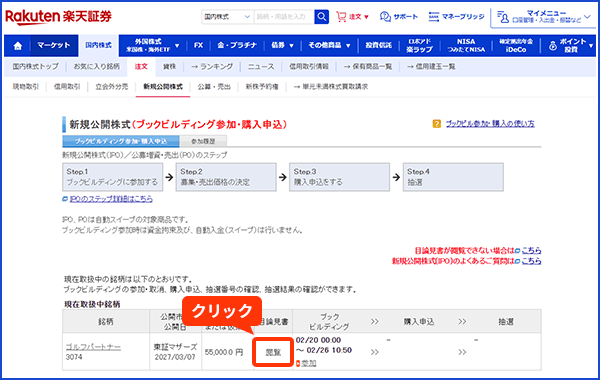Select 新株予約権 order tab
This screenshot has width=600, height=380.
coord(262,87)
